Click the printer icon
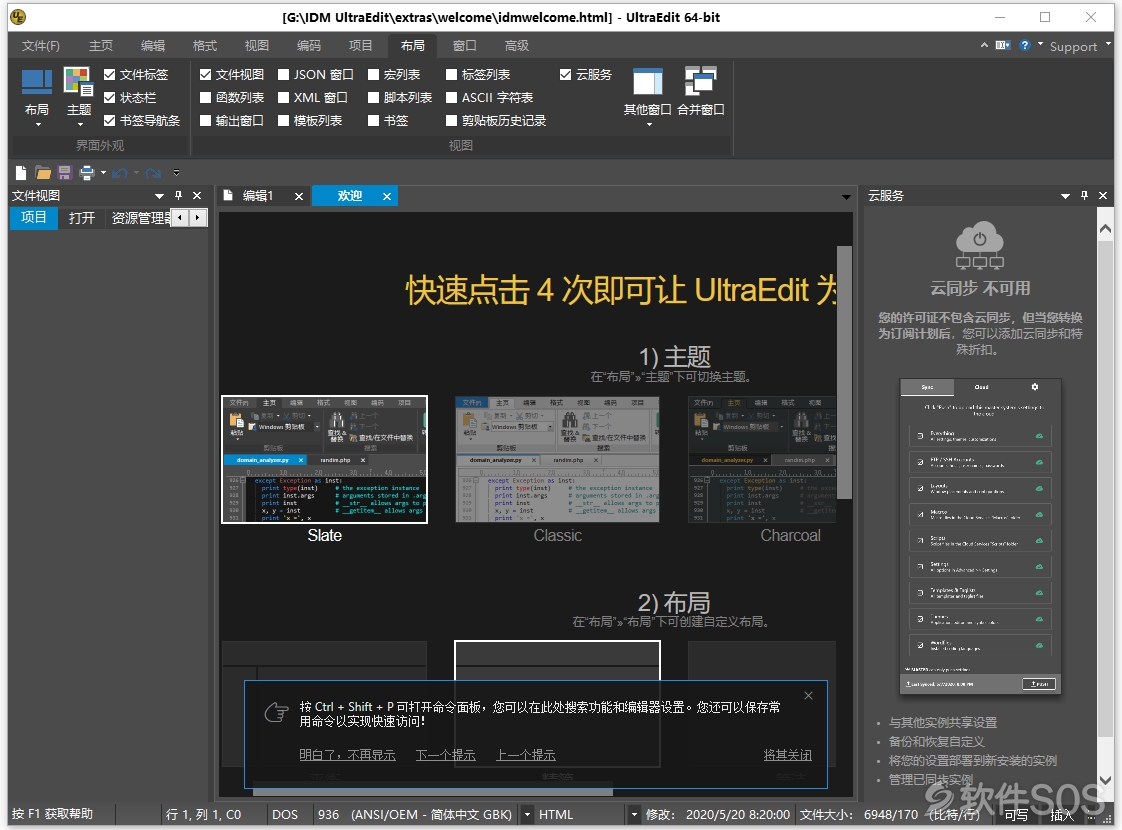 tap(87, 172)
